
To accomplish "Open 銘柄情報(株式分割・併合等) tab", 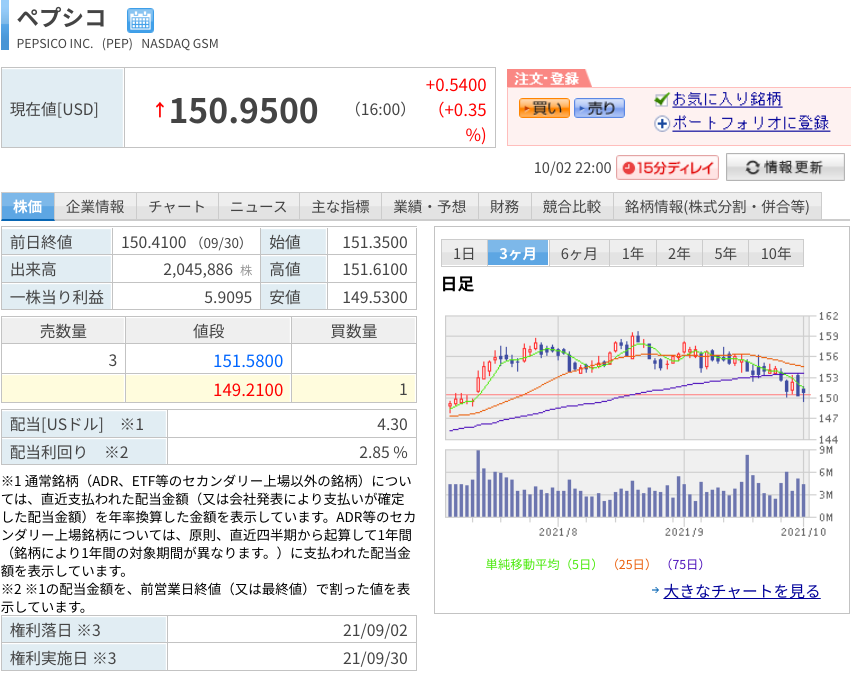I will tap(717, 206).
